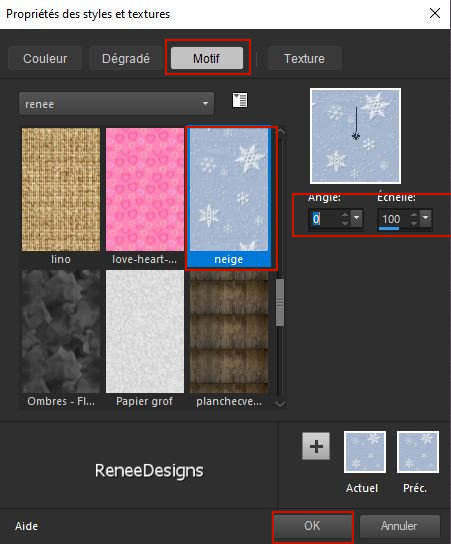Open the renee category dropdown
The width and height of the screenshot is (451, 544).
point(117,104)
